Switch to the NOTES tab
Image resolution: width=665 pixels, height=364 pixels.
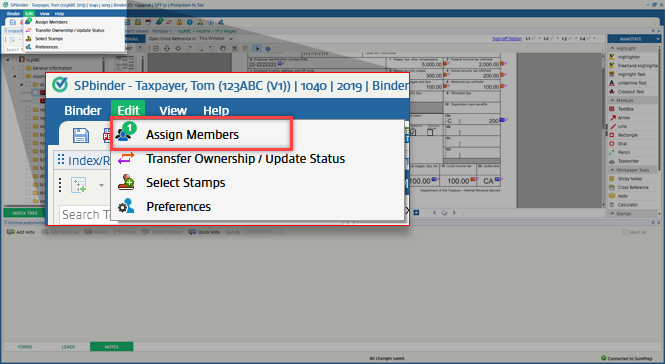112,347
